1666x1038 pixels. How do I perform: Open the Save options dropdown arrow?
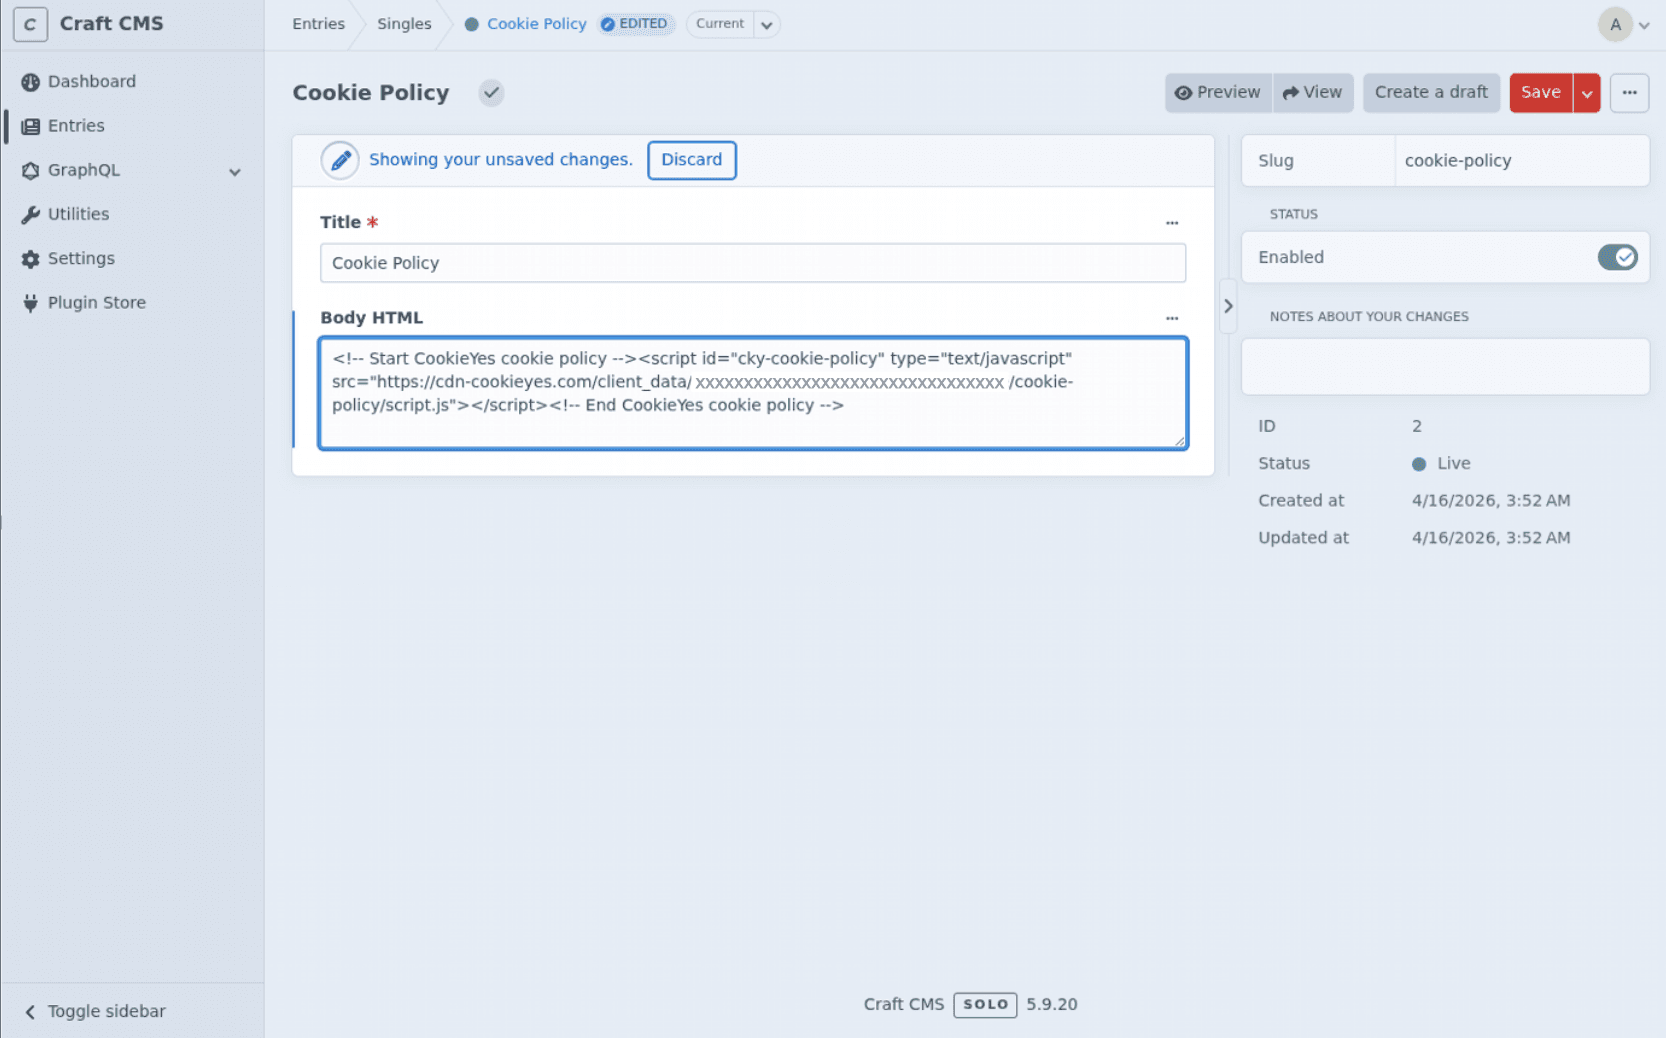[x=1587, y=93]
